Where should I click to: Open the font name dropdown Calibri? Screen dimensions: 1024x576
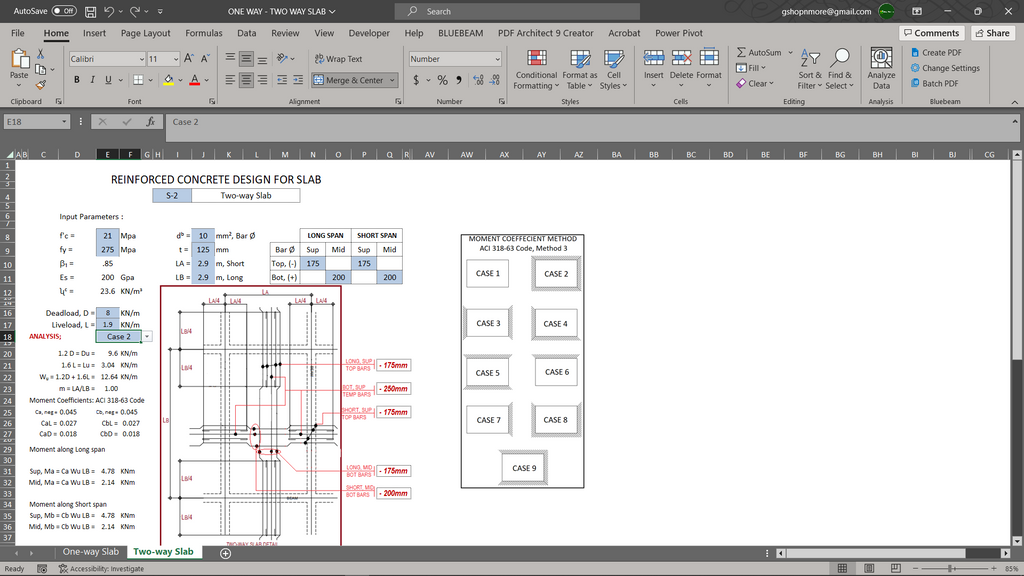pyautogui.click(x=141, y=59)
